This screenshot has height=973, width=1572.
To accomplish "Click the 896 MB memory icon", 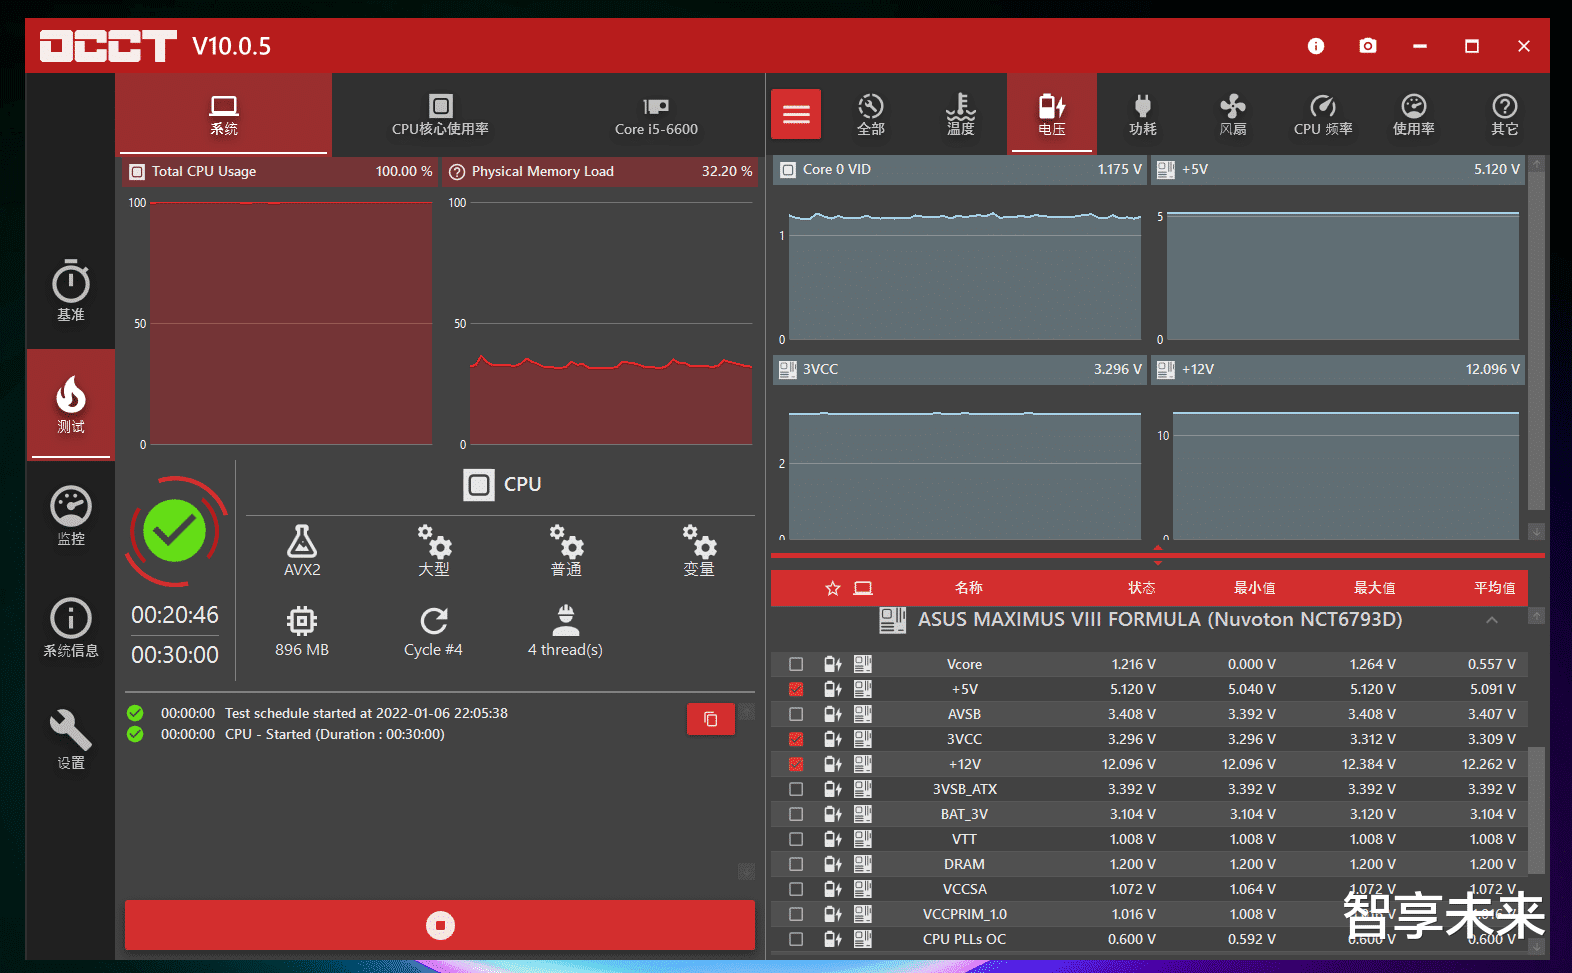I will [x=302, y=621].
